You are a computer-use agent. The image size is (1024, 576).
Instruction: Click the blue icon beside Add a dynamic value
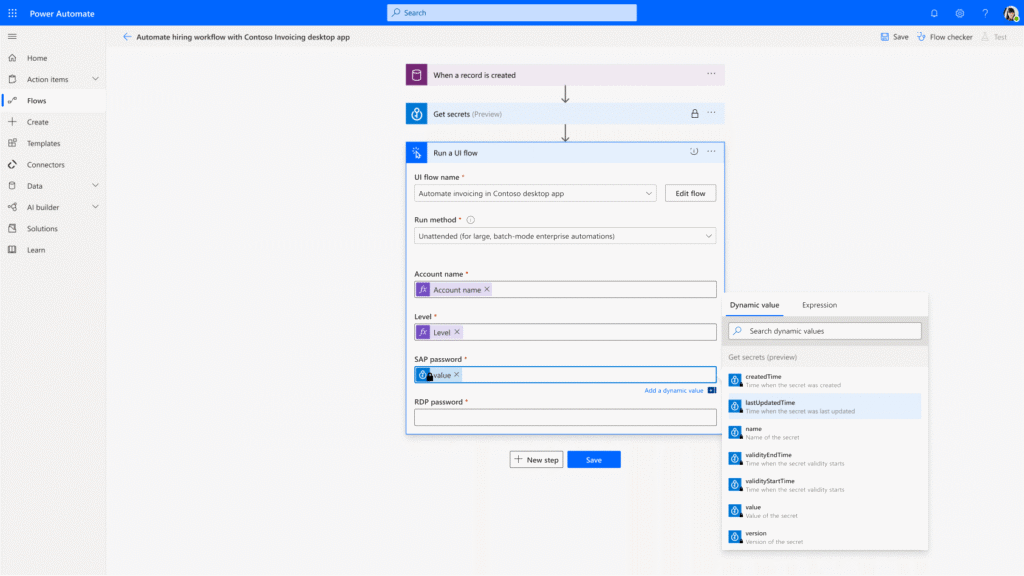click(712, 391)
